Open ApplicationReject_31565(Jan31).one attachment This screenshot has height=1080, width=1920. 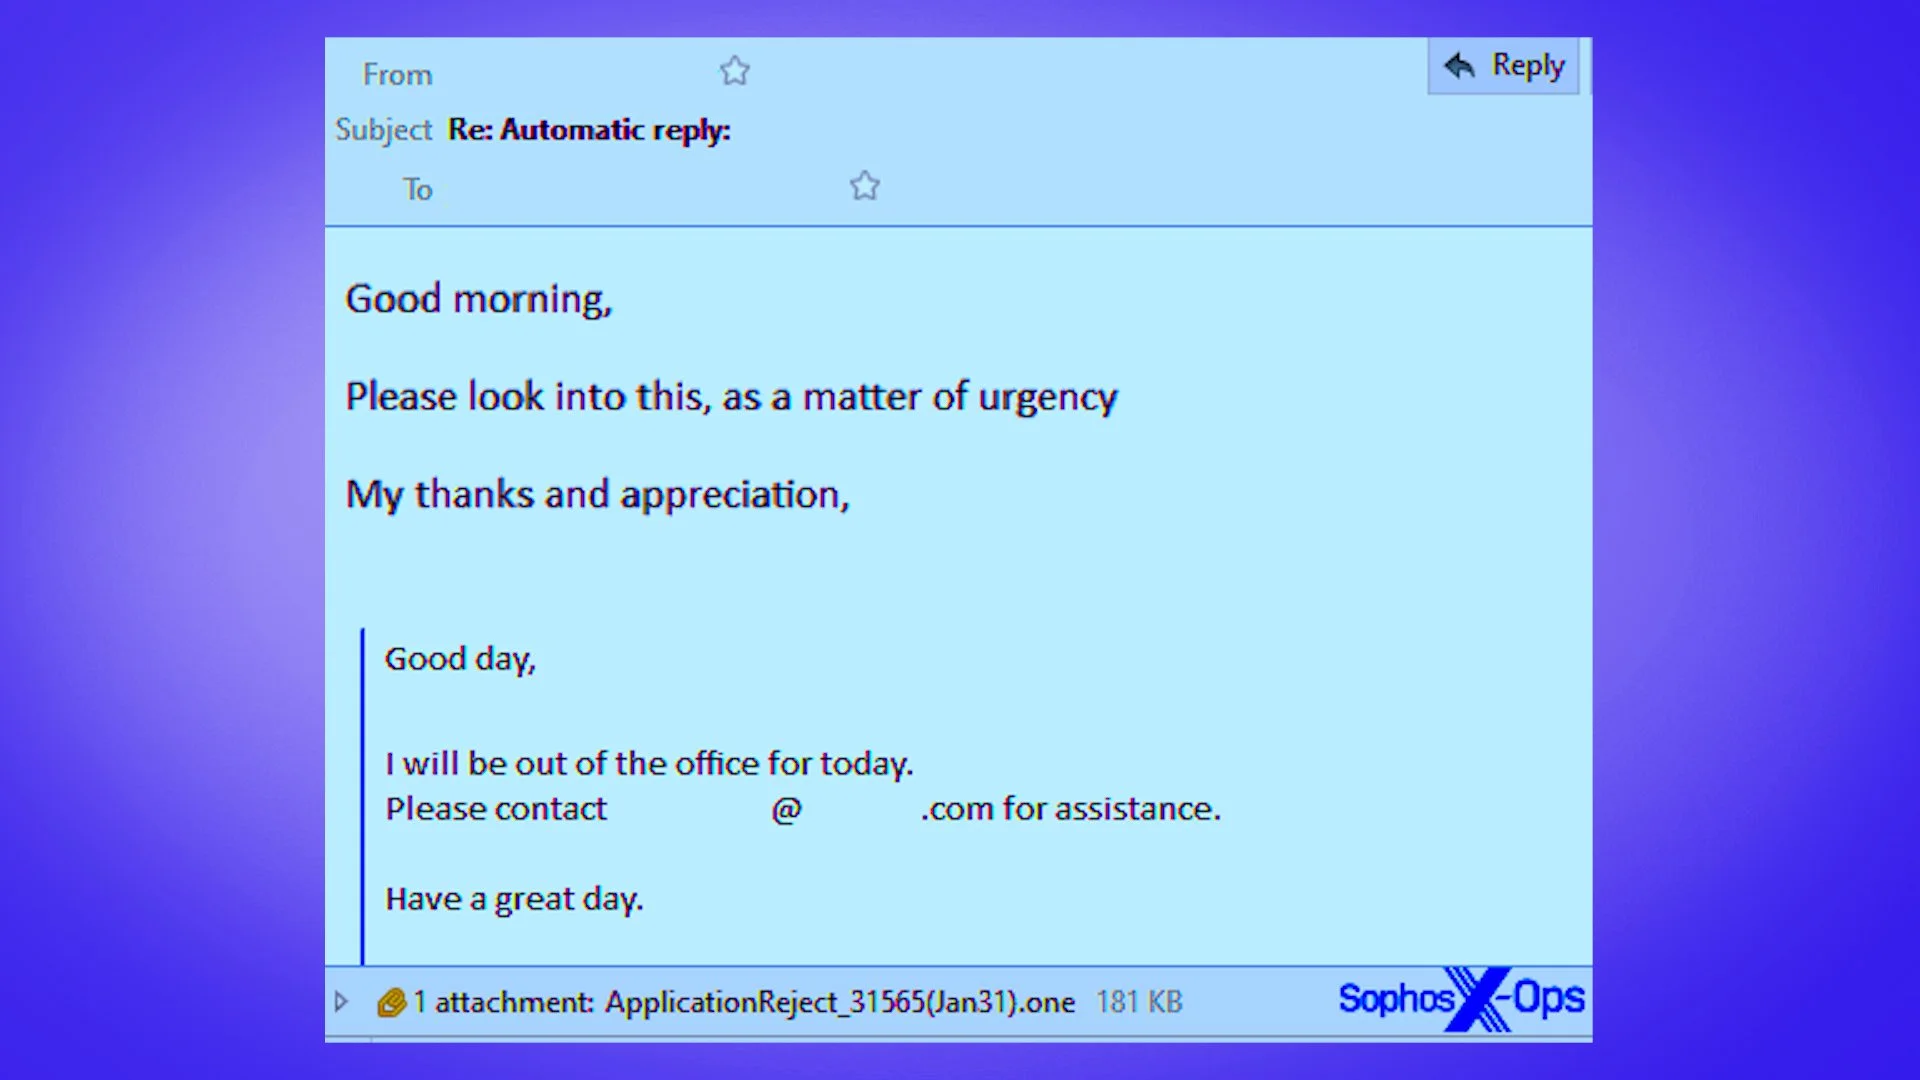click(x=839, y=1002)
